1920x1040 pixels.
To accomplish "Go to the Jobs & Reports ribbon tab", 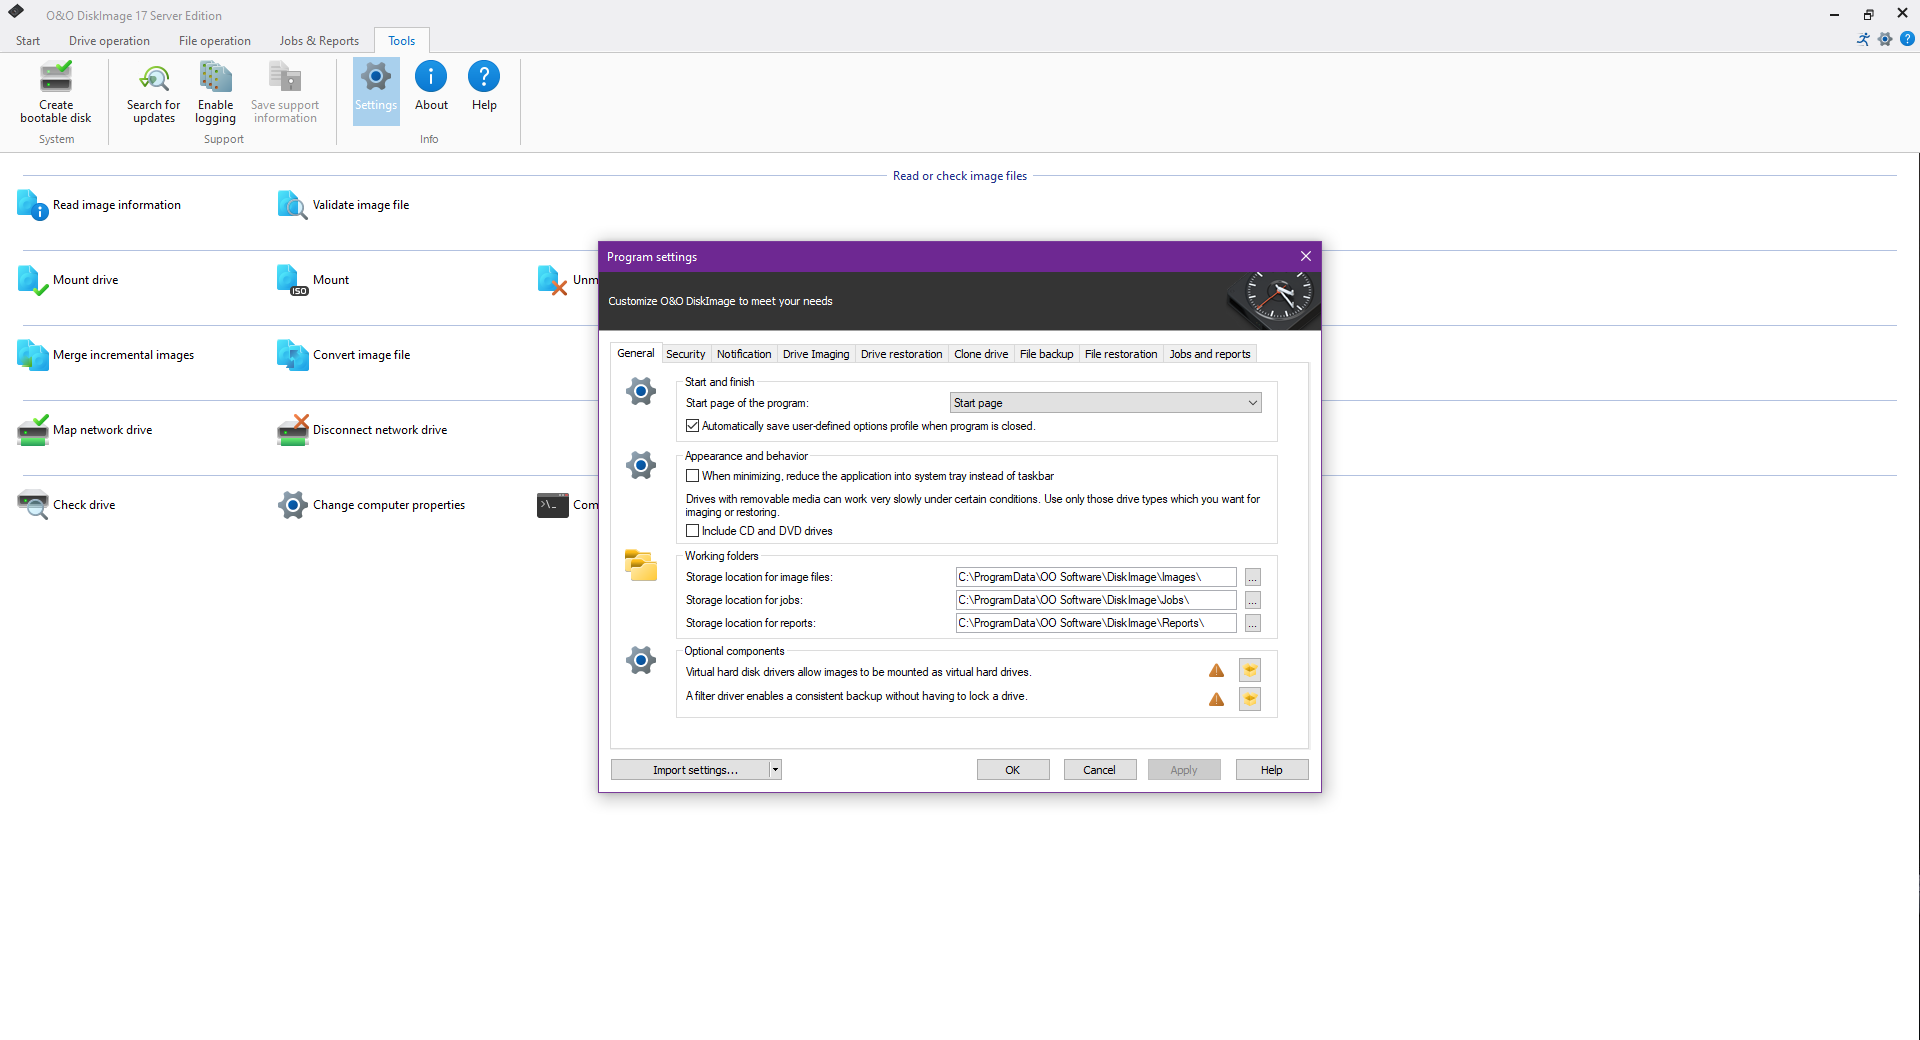I will pos(319,41).
